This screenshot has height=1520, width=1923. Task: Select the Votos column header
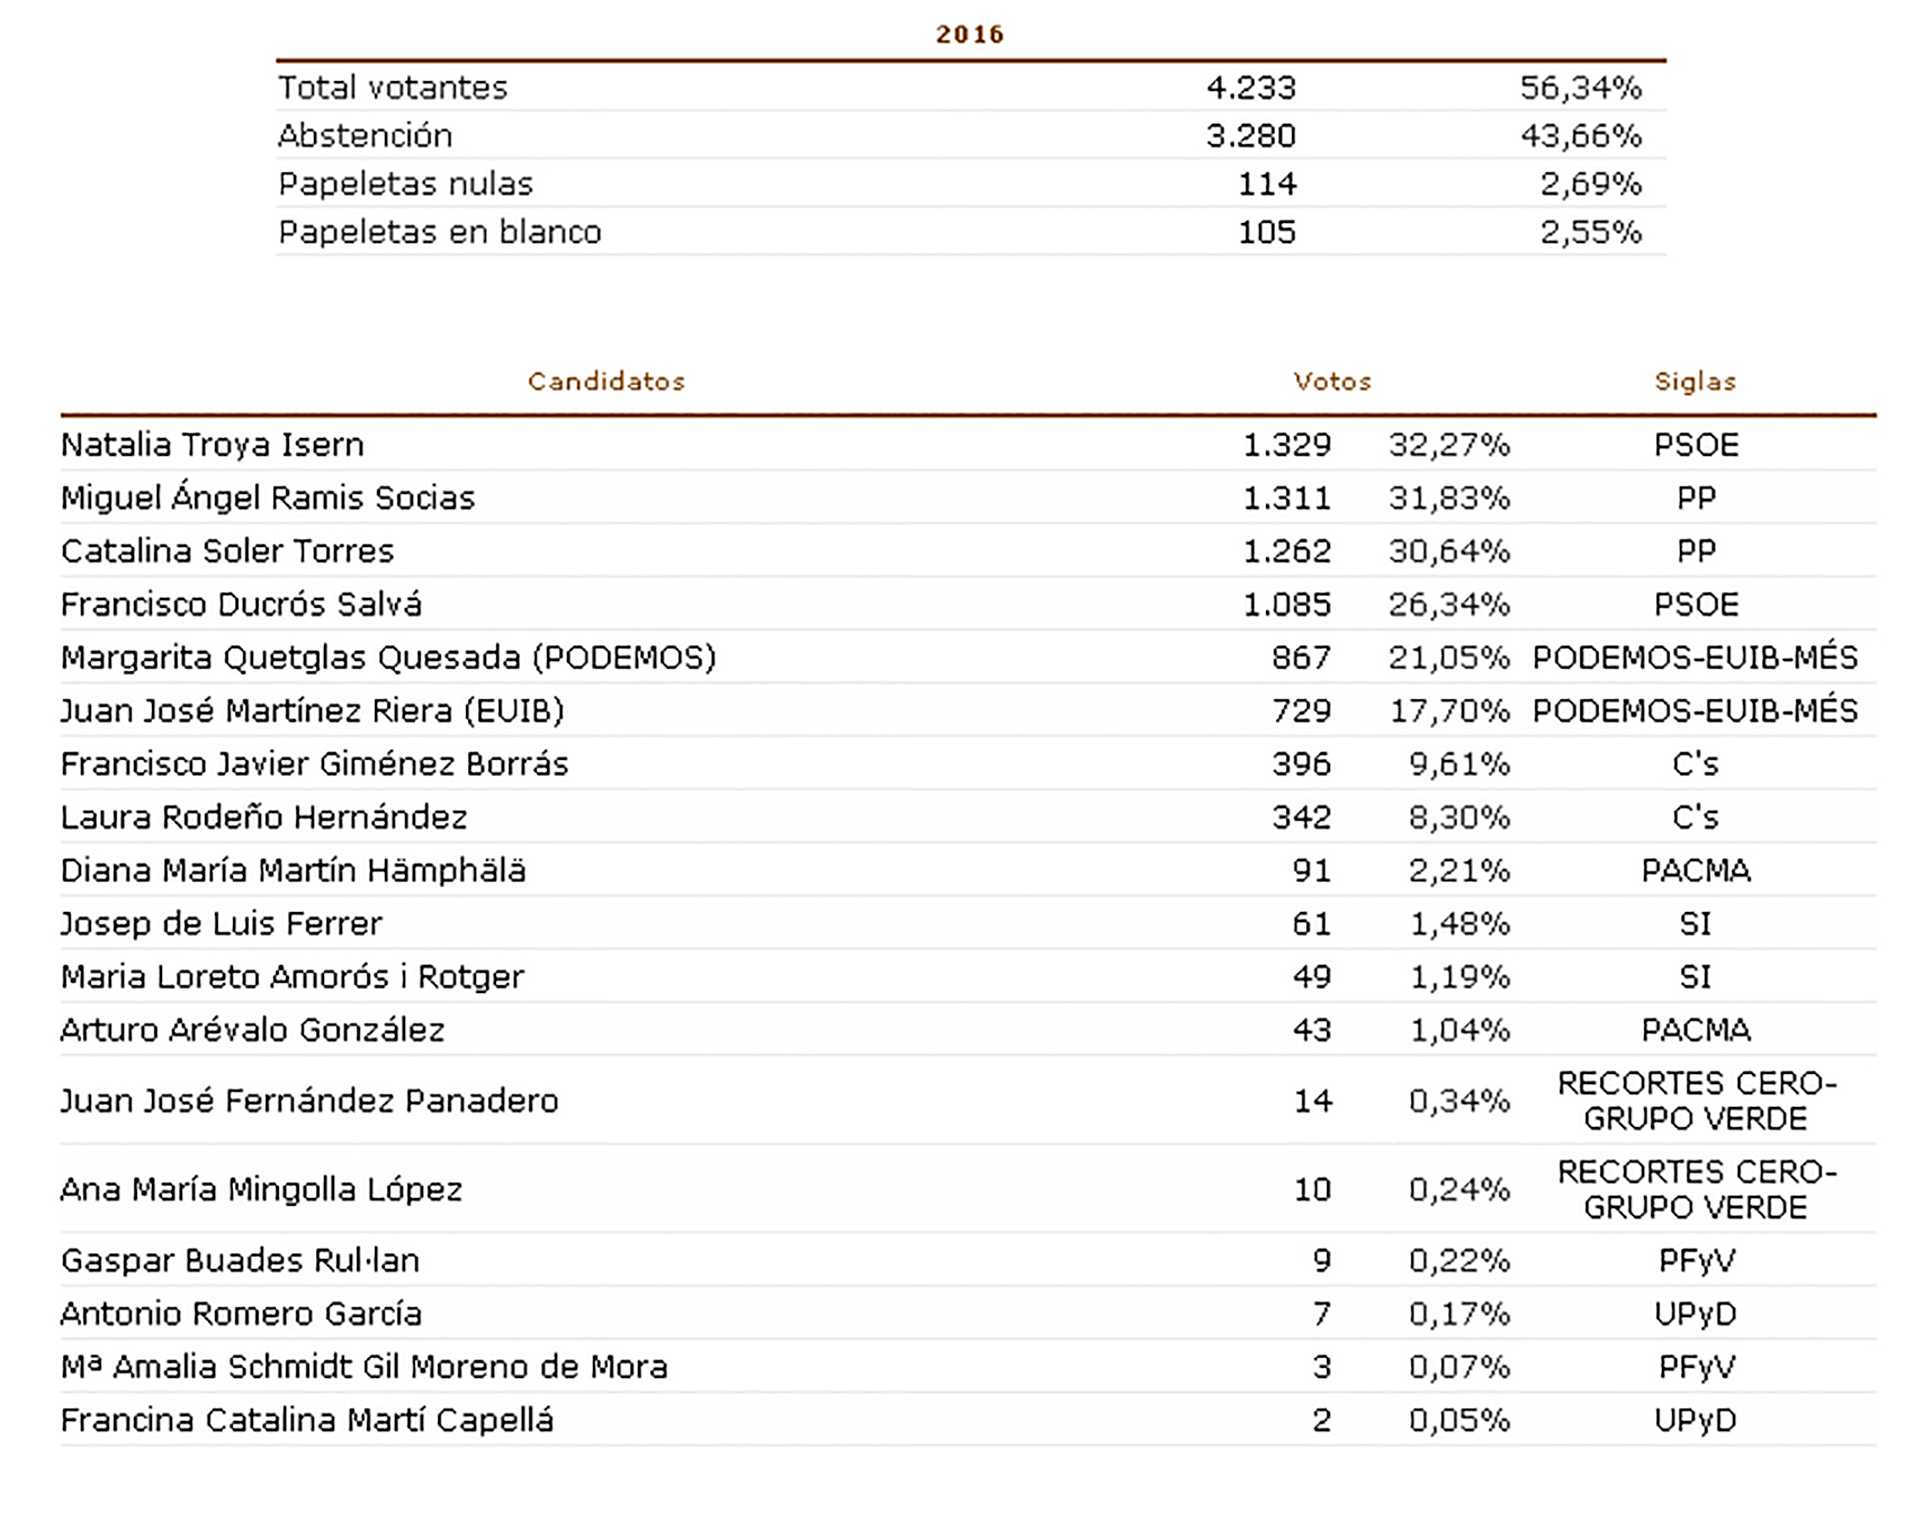pyautogui.click(x=1332, y=381)
